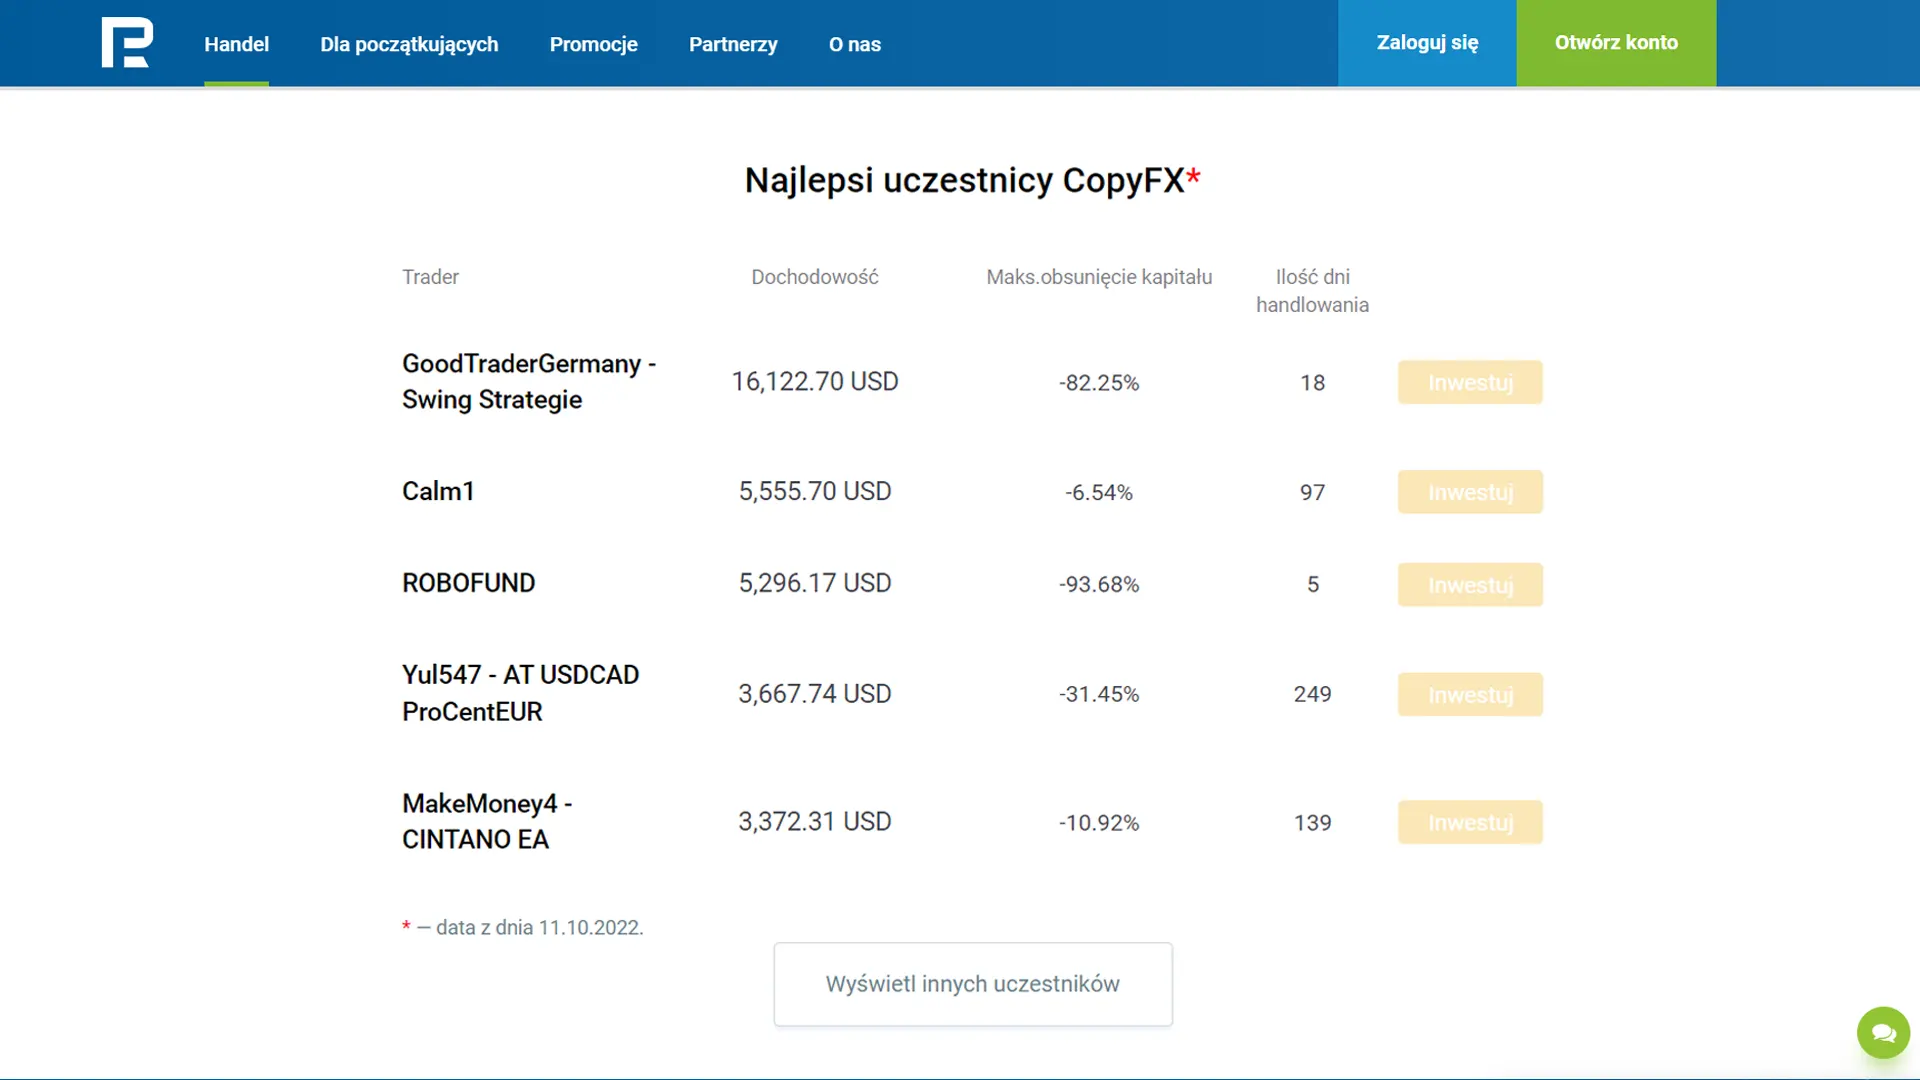Click the 18 trading days value
The image size is (1920, 1080).
tap(1312, 383)
